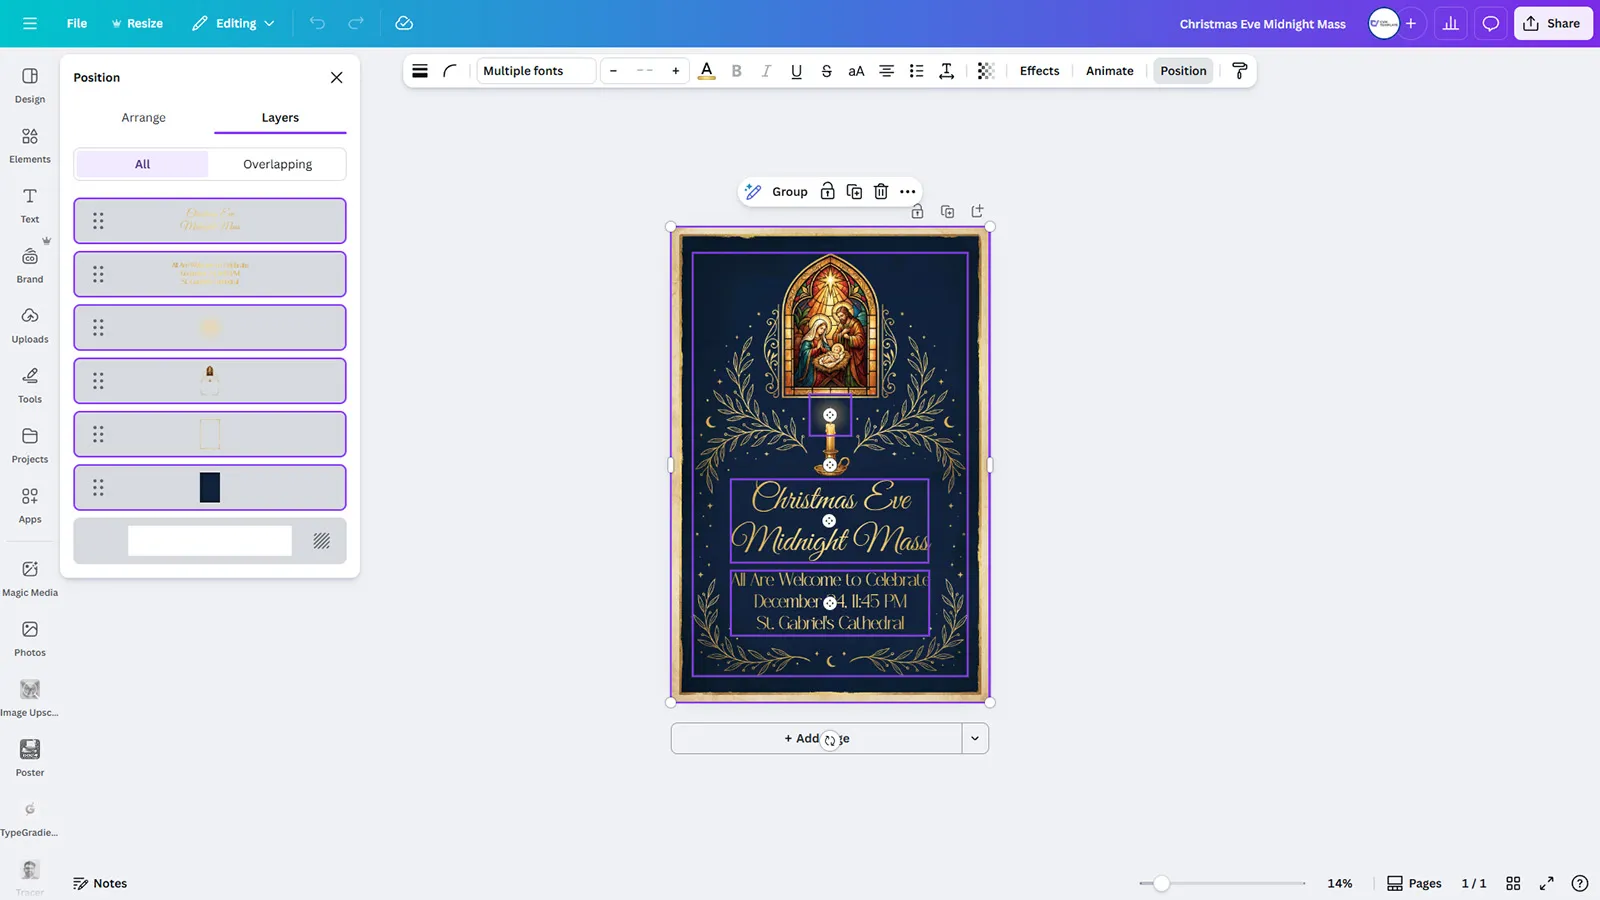Select the dark navy background layer thumbnail
This screenshot has width=1600, height=900.
click(x=209, y=487)
